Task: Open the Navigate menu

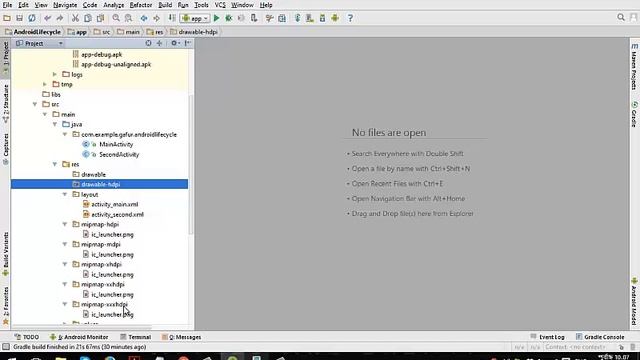Action: coord(65,5)
